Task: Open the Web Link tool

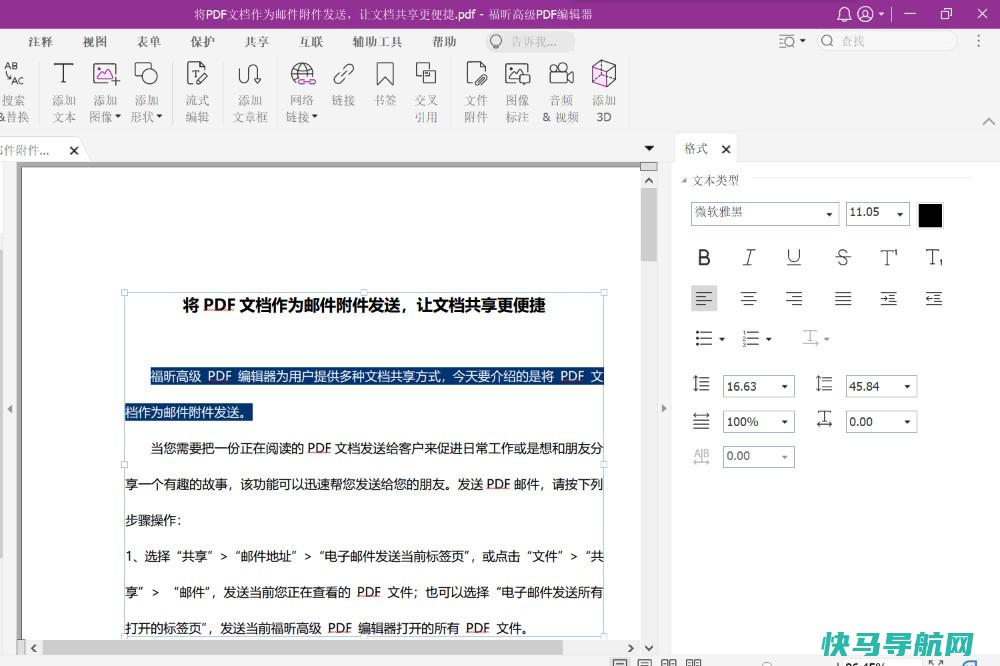Action: (x=302, y=91)
